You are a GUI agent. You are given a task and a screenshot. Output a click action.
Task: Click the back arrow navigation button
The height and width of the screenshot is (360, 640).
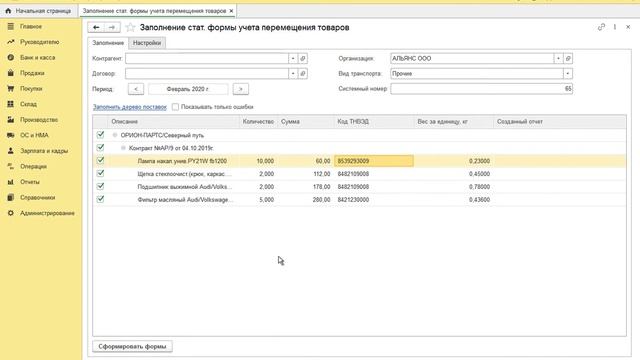coord(96,27)
